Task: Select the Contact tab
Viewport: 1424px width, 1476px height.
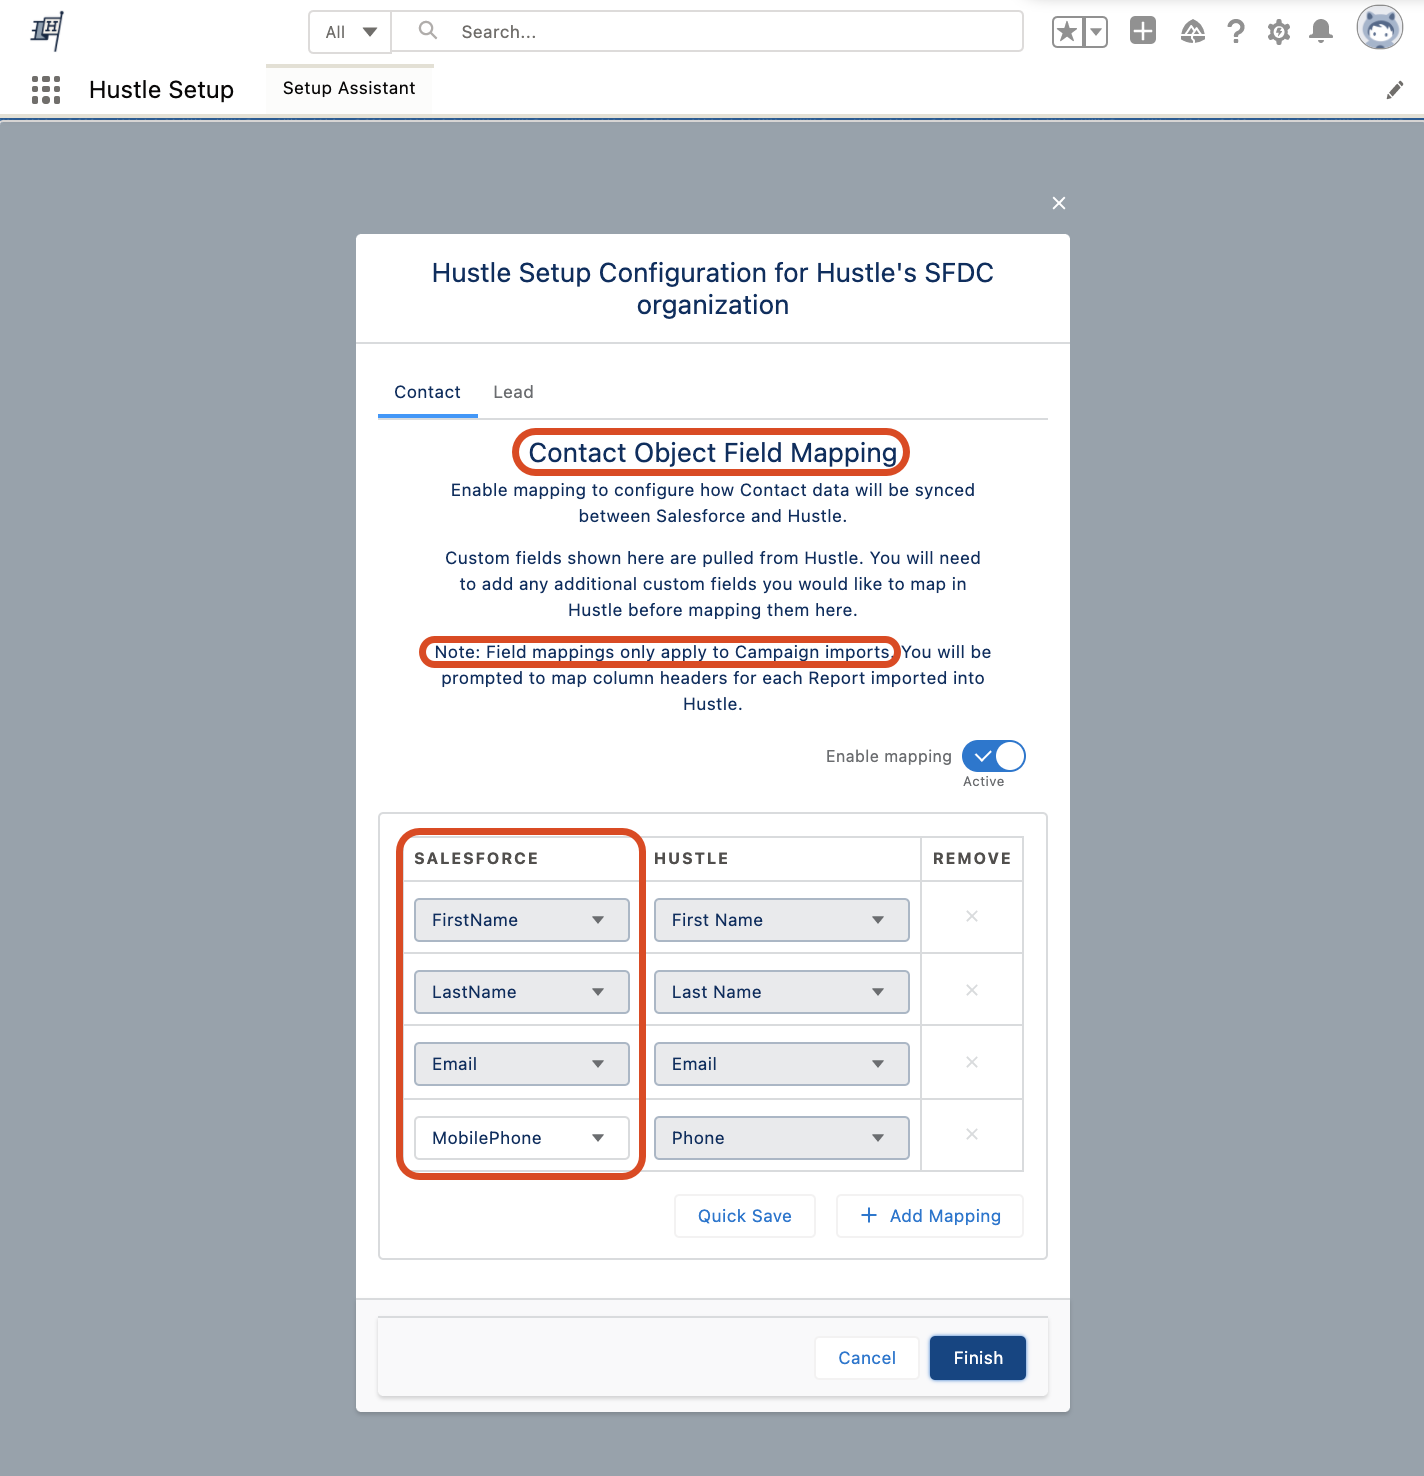Action: coord(427,392)
